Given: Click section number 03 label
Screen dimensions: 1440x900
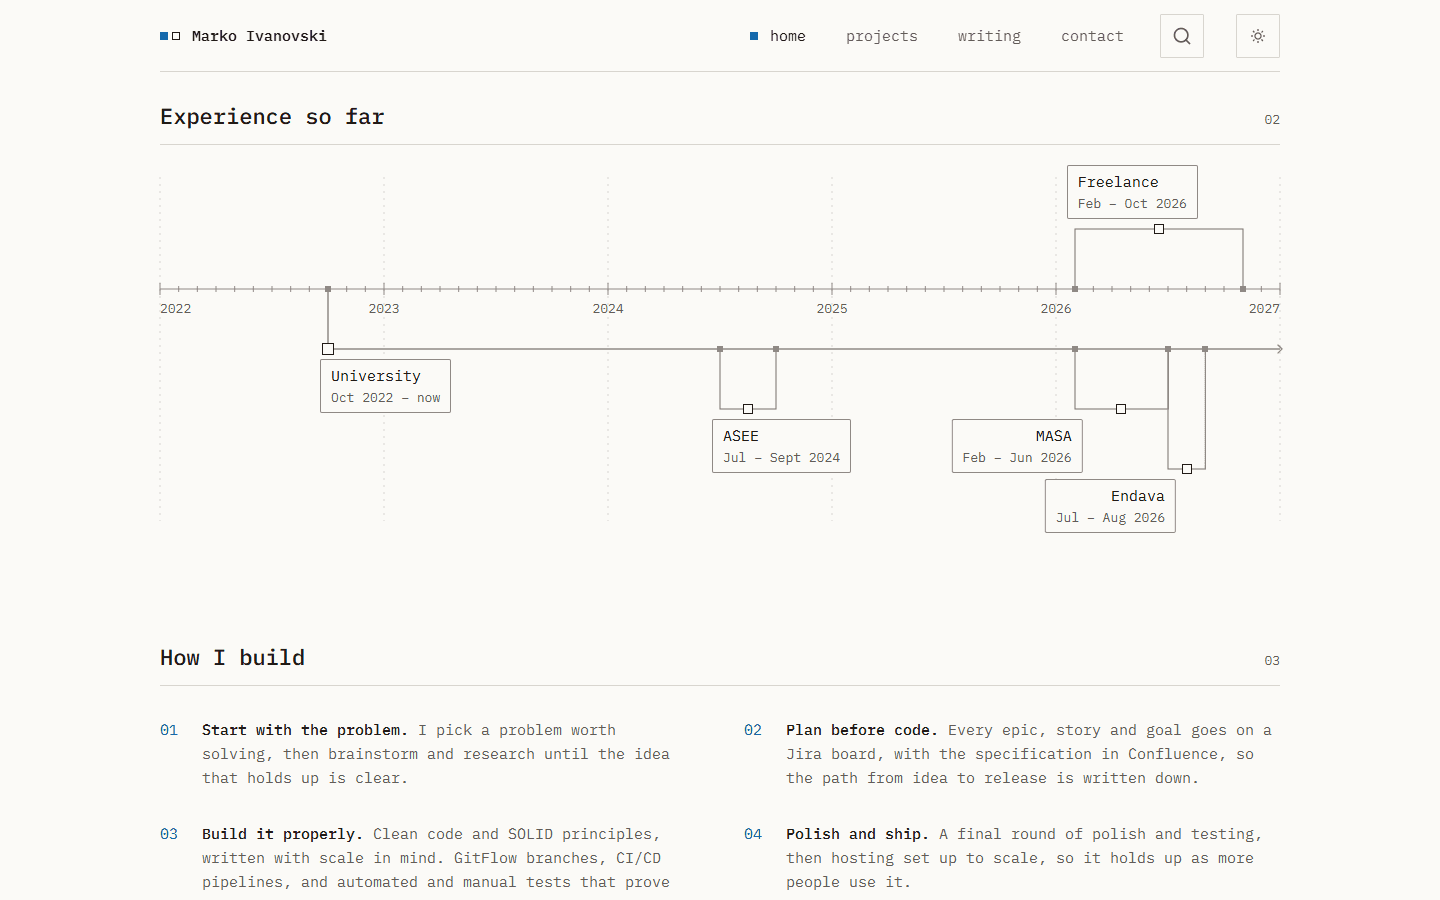Looking at the screenshot, I should (1272, 661).
